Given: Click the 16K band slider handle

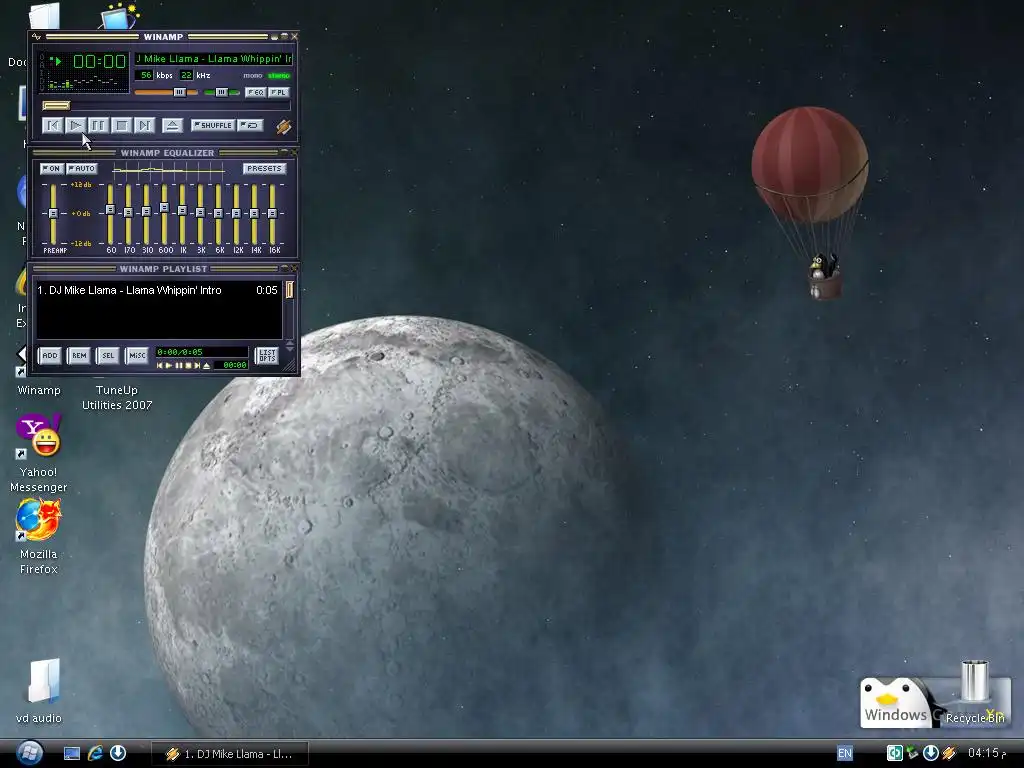Looking at the screenshot, I should tap(272, 214).
